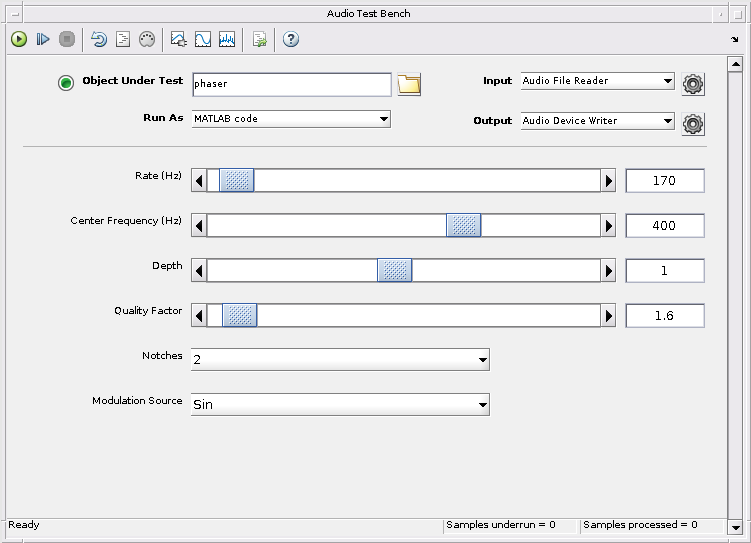The image size is (751, 543).
Task: Increase Center Frequency with the right arrow
Action: tap(608, 226)
